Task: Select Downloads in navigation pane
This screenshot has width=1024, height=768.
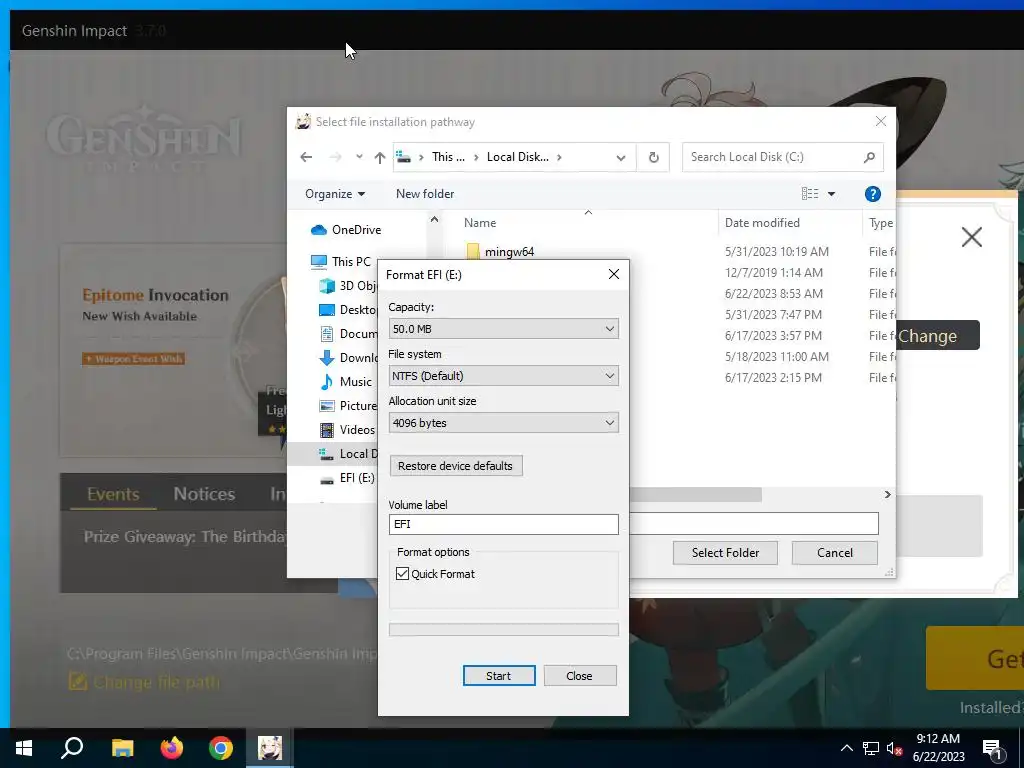Action: [349, 358]
